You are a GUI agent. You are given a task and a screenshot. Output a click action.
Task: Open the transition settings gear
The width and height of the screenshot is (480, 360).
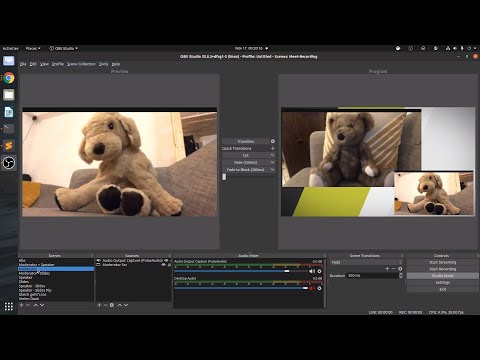(x=273, y=141)
